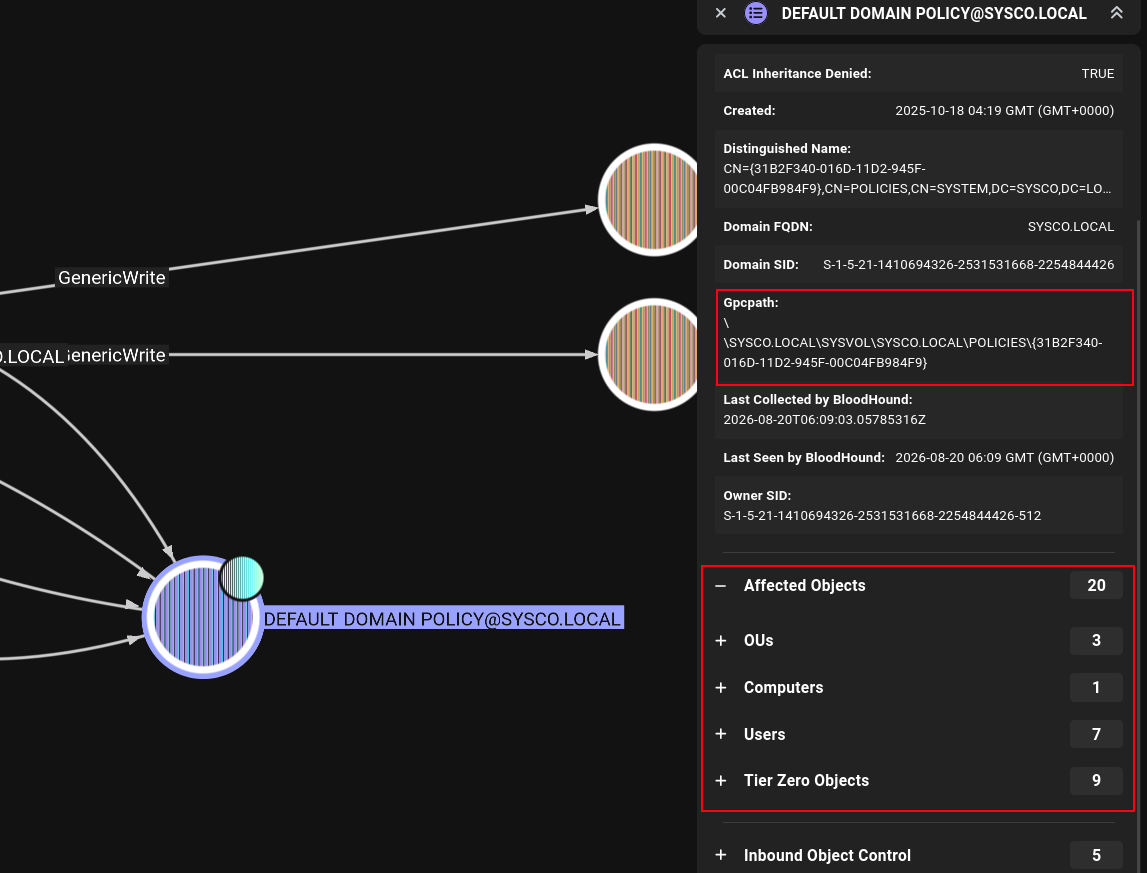Viewport: 1147px width, 873px height.
Task: Click the Domain SID value
Action: (969, 265)
